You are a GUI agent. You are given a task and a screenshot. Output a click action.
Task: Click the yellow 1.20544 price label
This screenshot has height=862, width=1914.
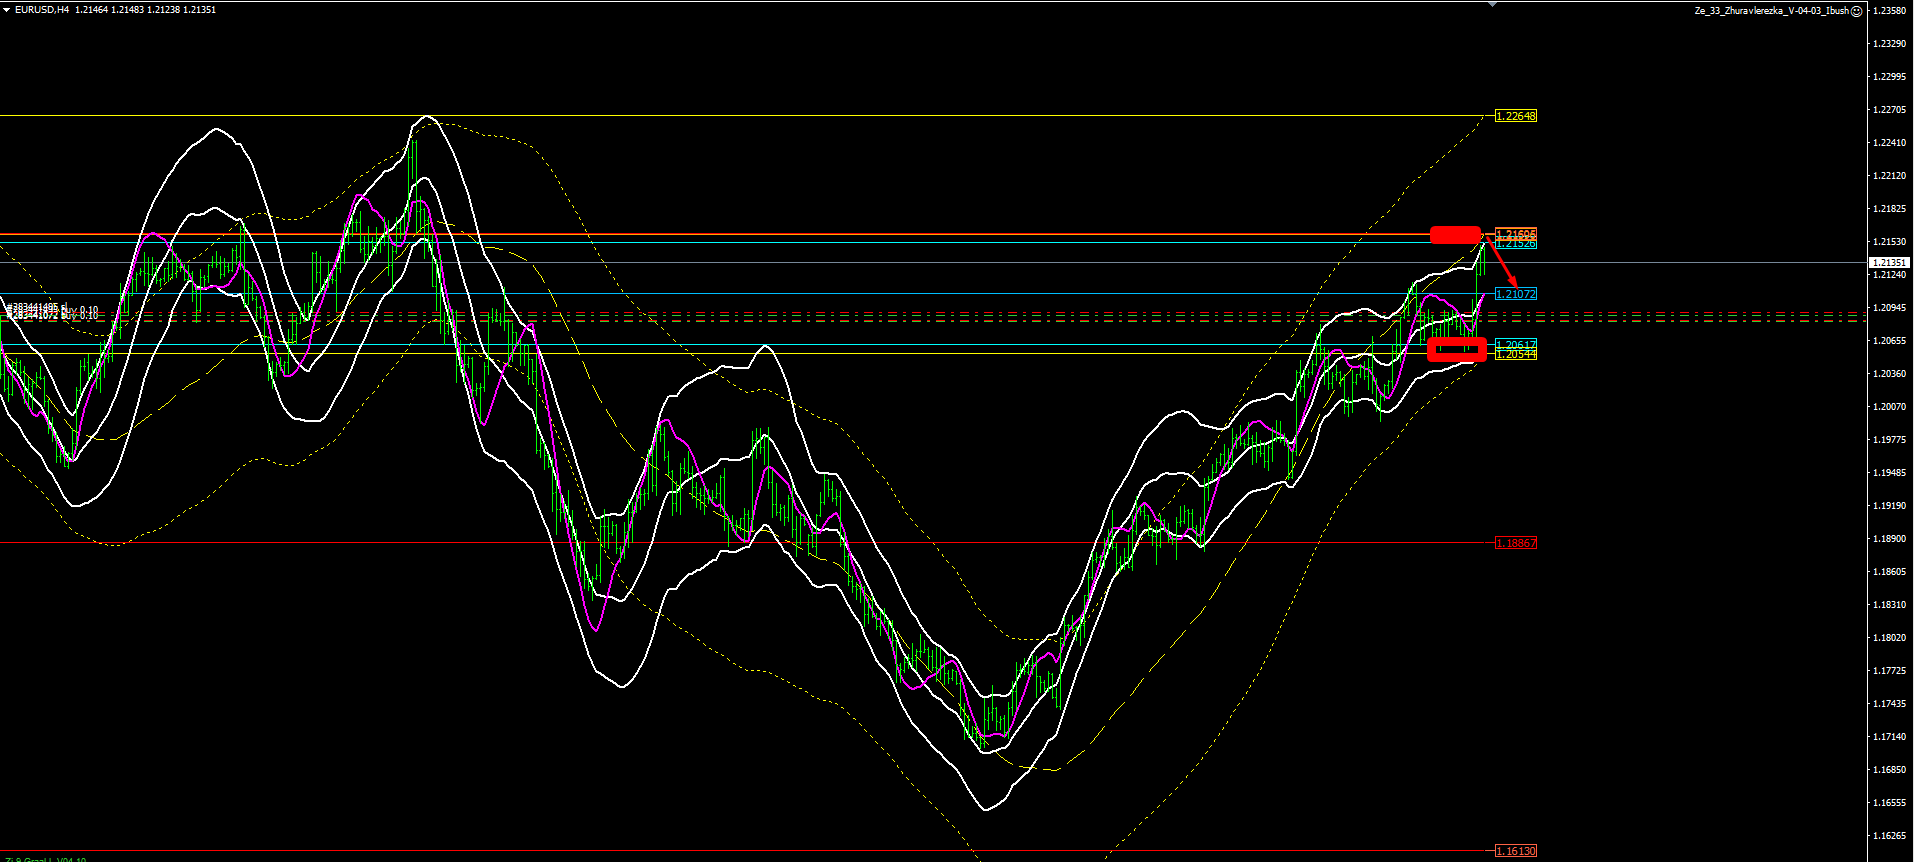(1515, 355)
